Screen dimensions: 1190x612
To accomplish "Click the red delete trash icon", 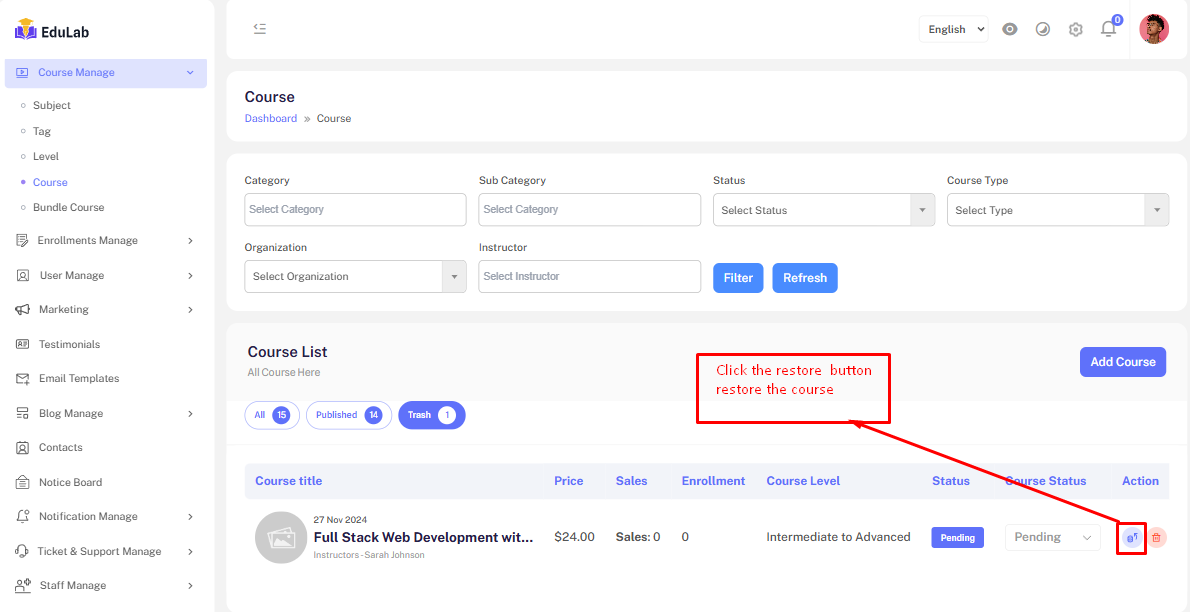I will tap(1157, 538).
